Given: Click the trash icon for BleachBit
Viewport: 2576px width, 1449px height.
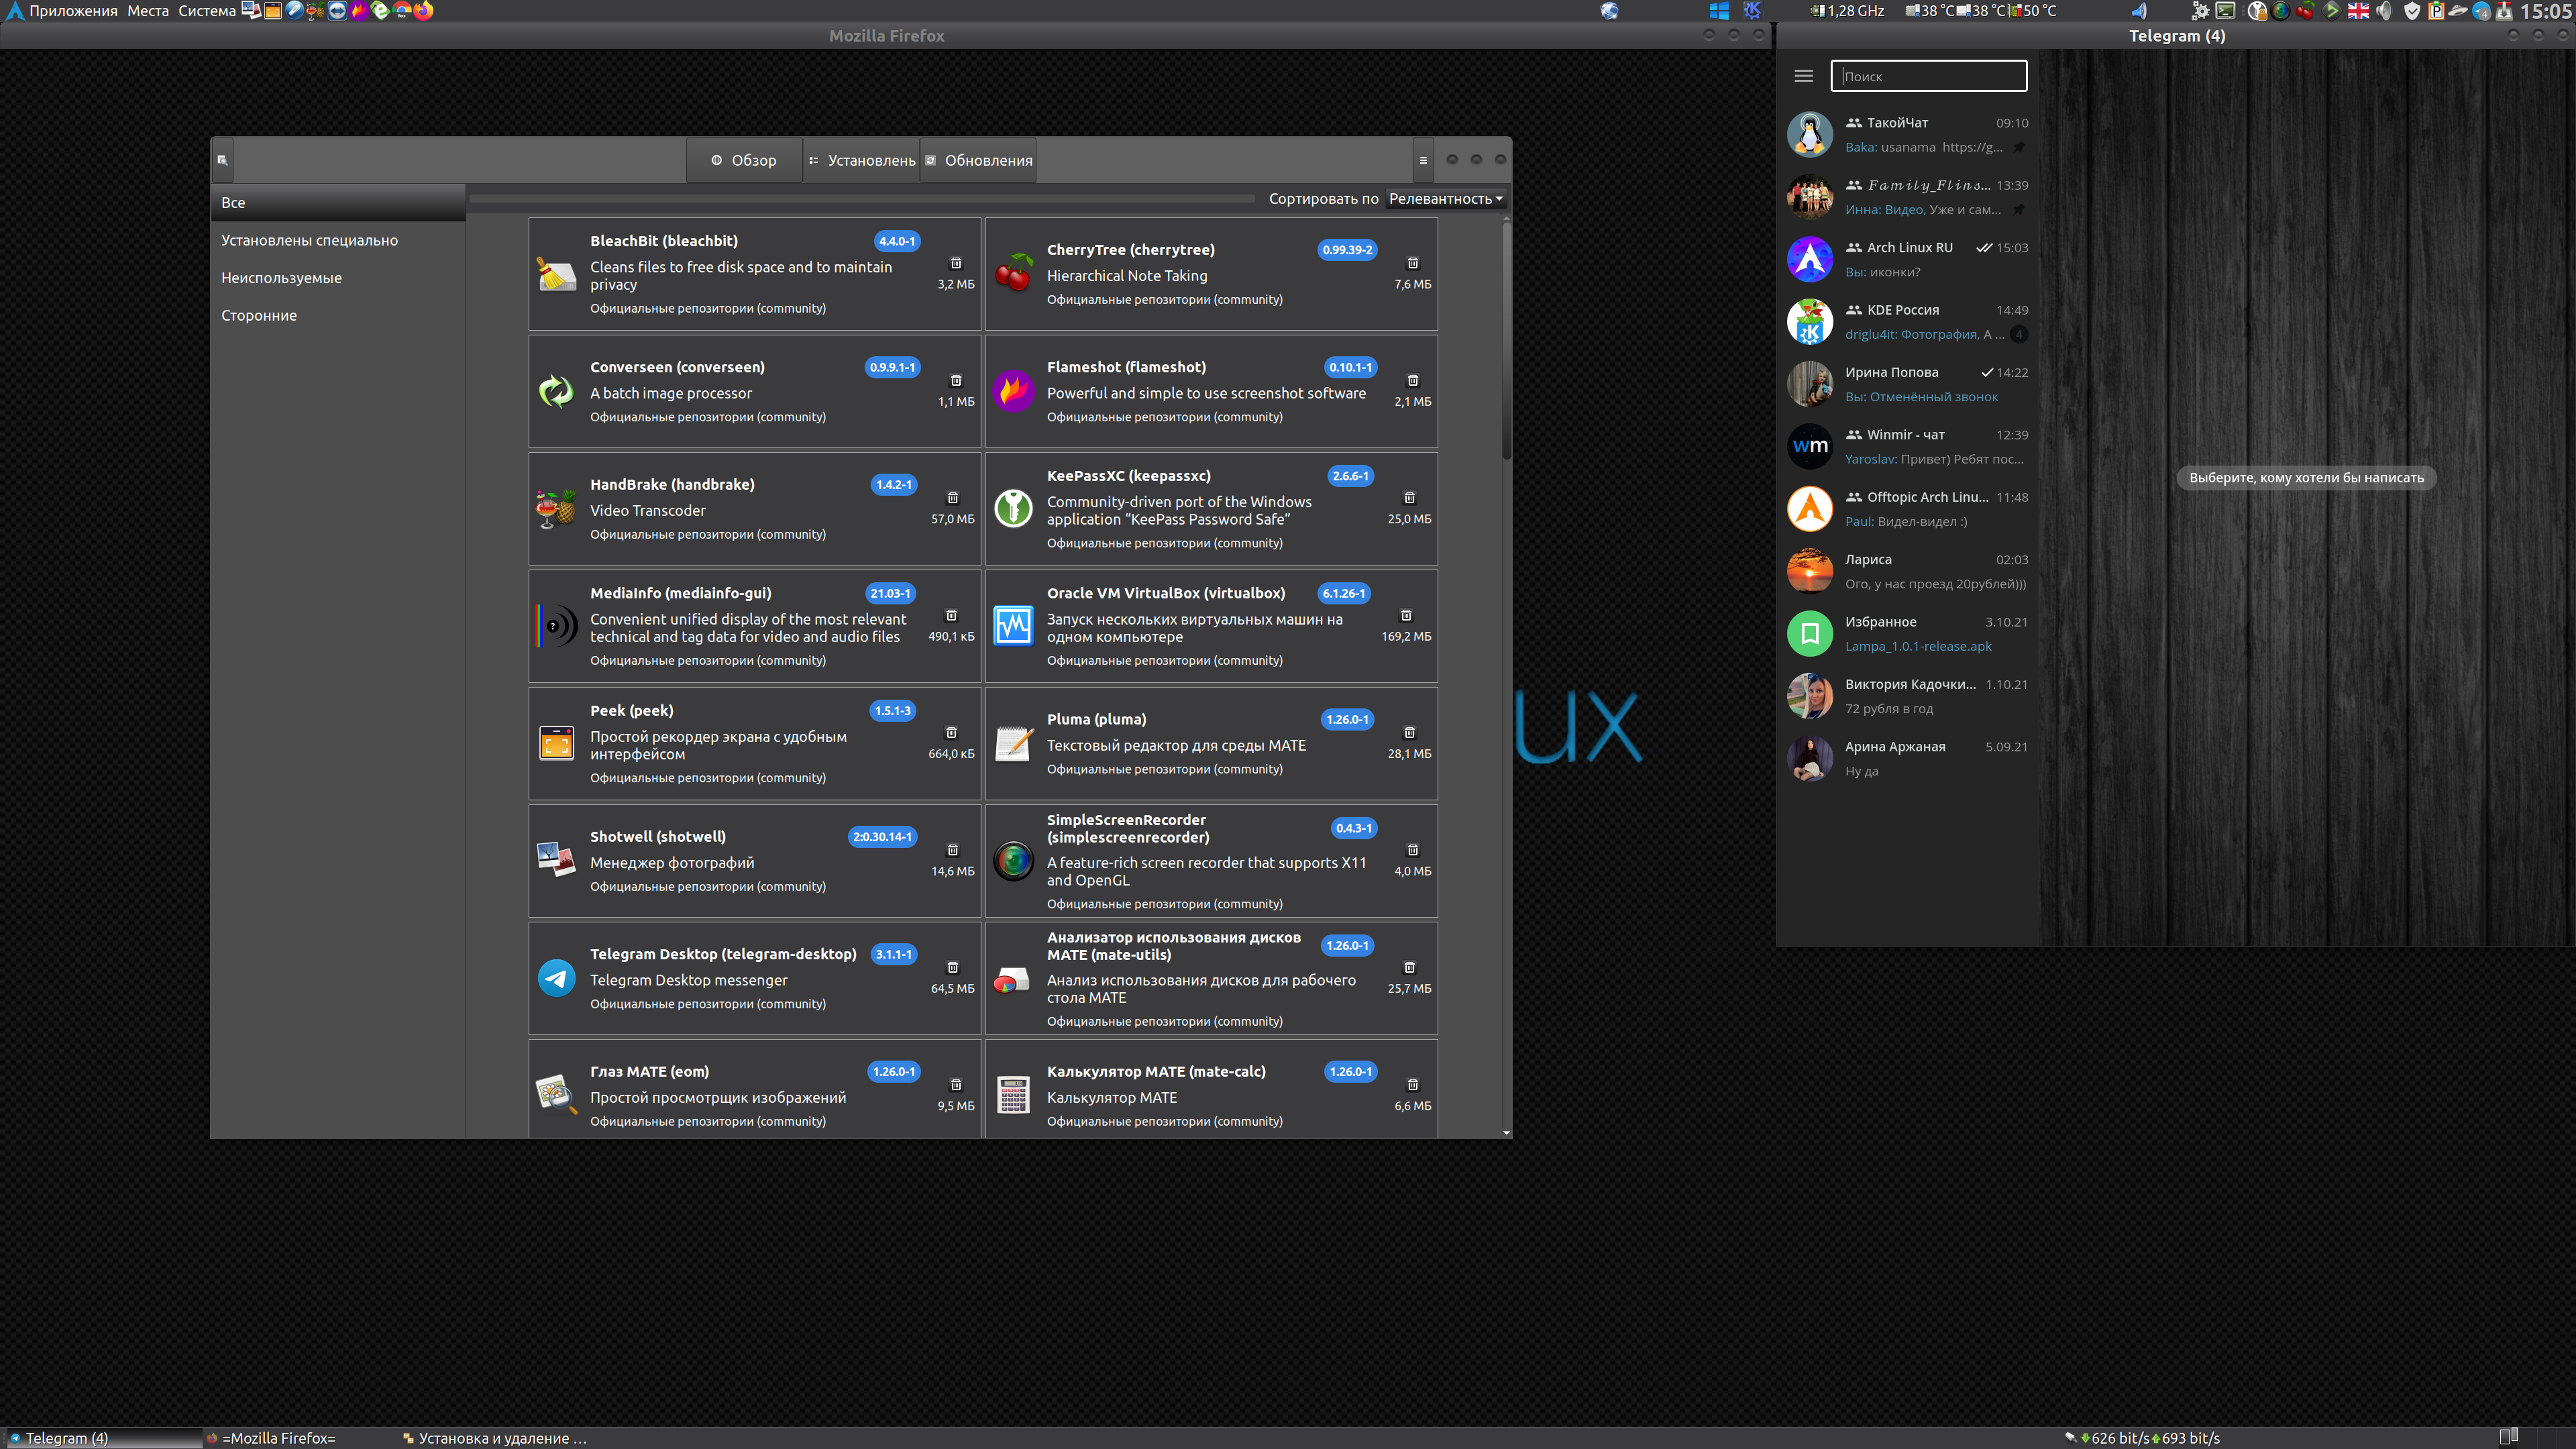Looking at the screenshot, I should coord(956,263).
